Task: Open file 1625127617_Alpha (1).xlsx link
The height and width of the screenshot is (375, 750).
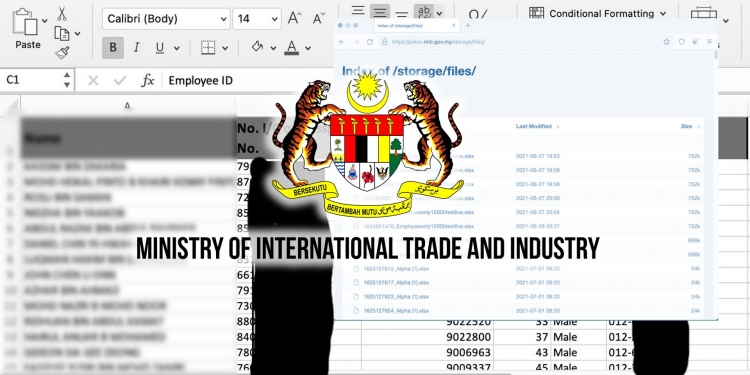Action: (x=397, y=282)
